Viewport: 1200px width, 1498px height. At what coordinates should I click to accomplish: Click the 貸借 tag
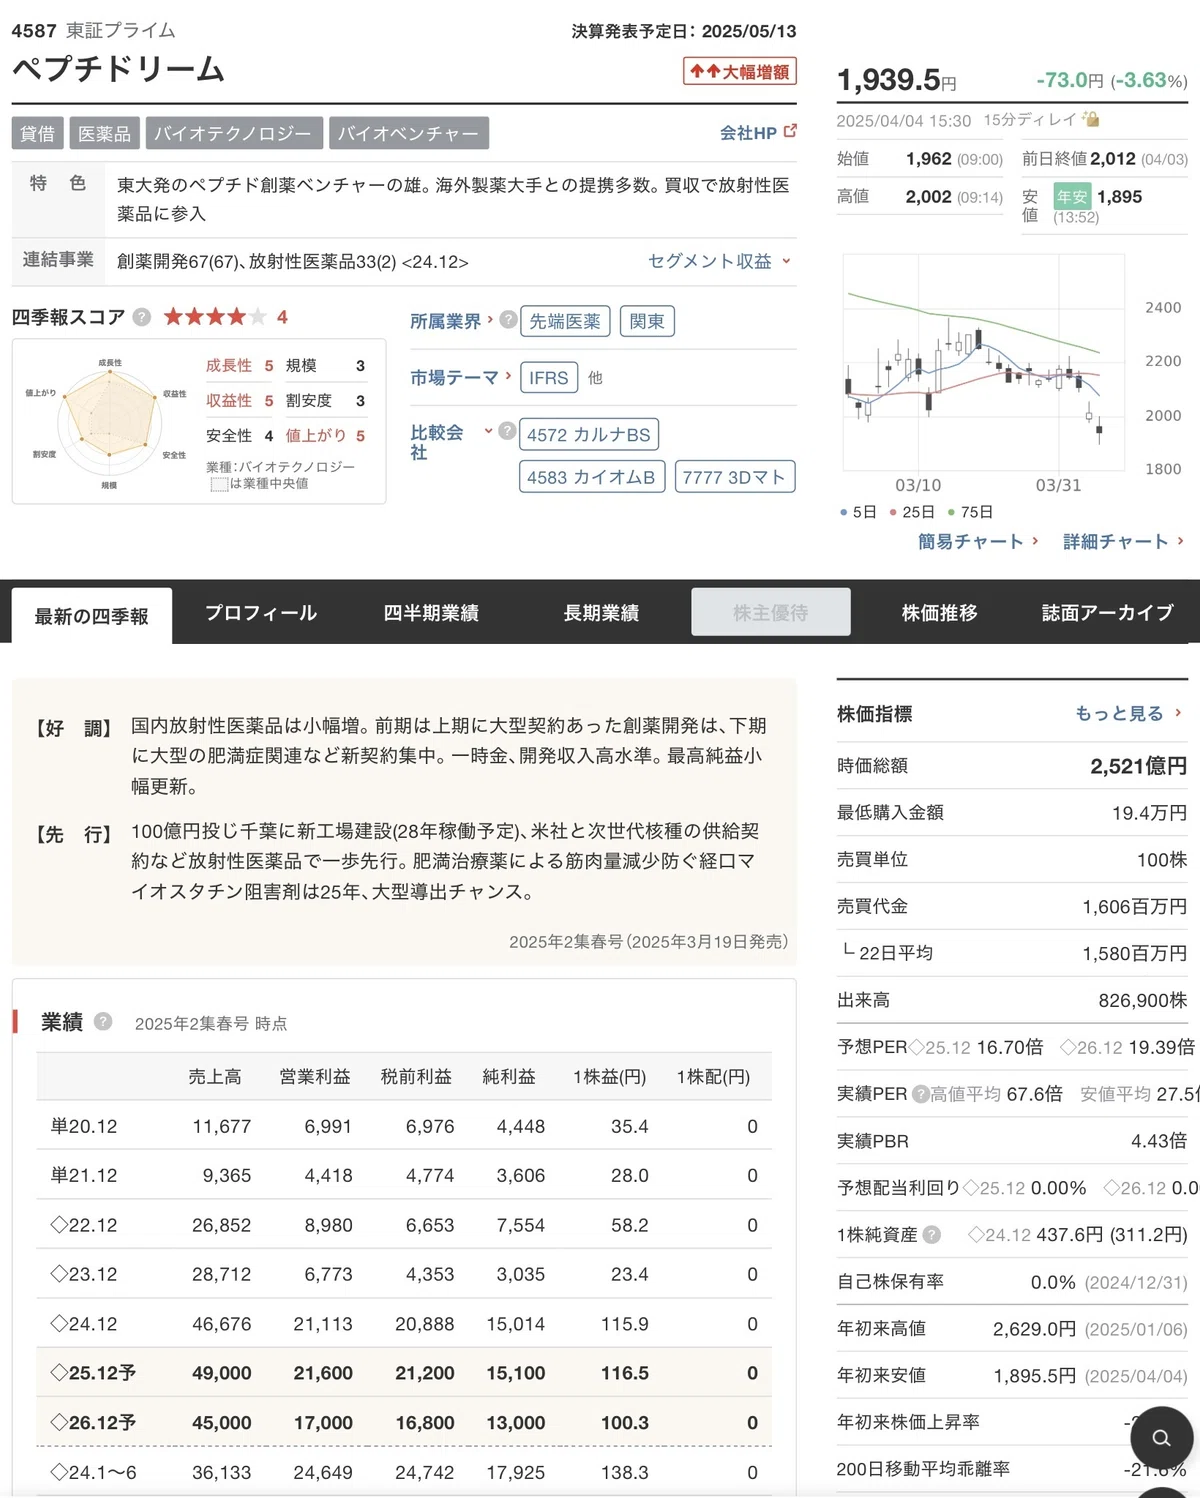click(38, 133)
